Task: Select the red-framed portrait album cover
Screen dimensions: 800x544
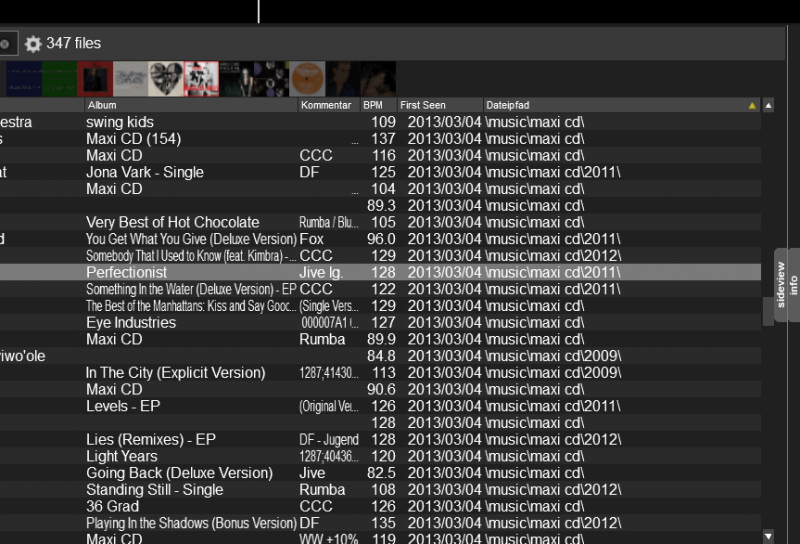Action: point(95,79)
